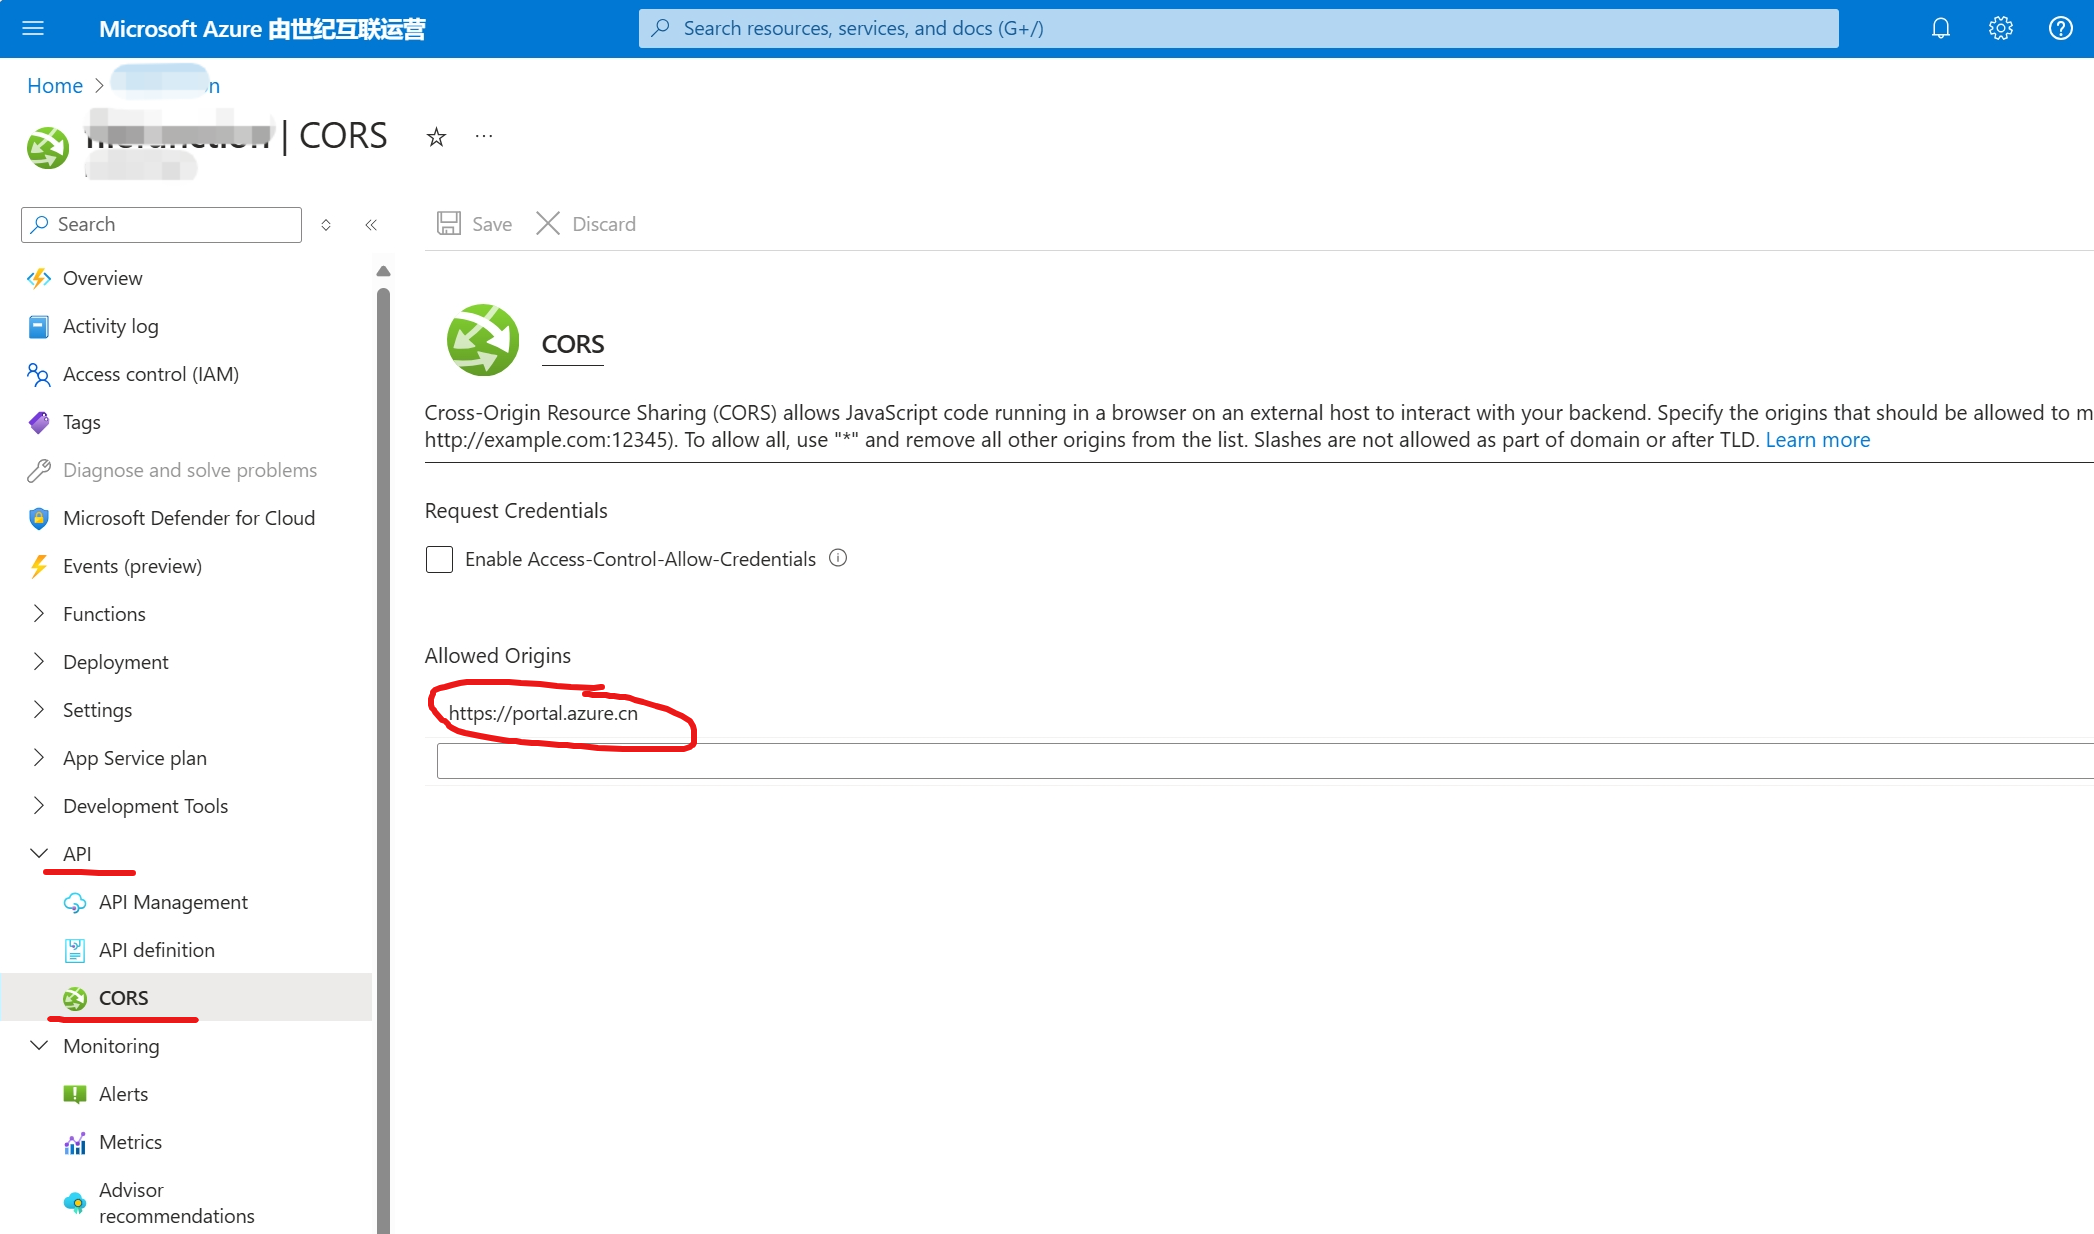The height and width of the screenshot is (1234, 2094).
Task: Open portal settings gear icon
Action: pyautogui.click(x=2000, y=28)
